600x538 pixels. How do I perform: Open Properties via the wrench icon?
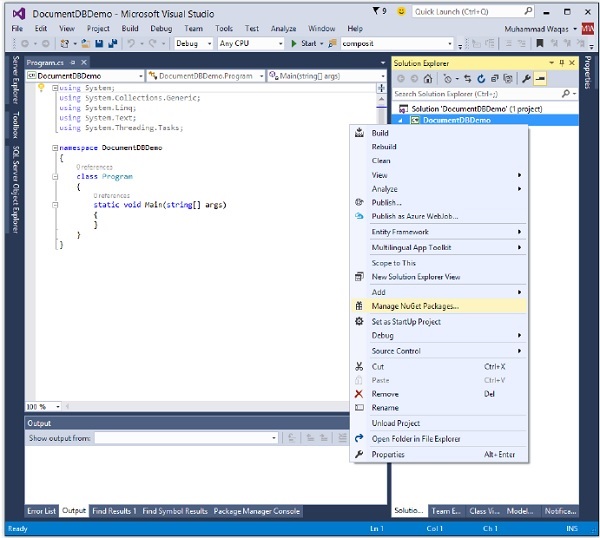pos(526,78)
